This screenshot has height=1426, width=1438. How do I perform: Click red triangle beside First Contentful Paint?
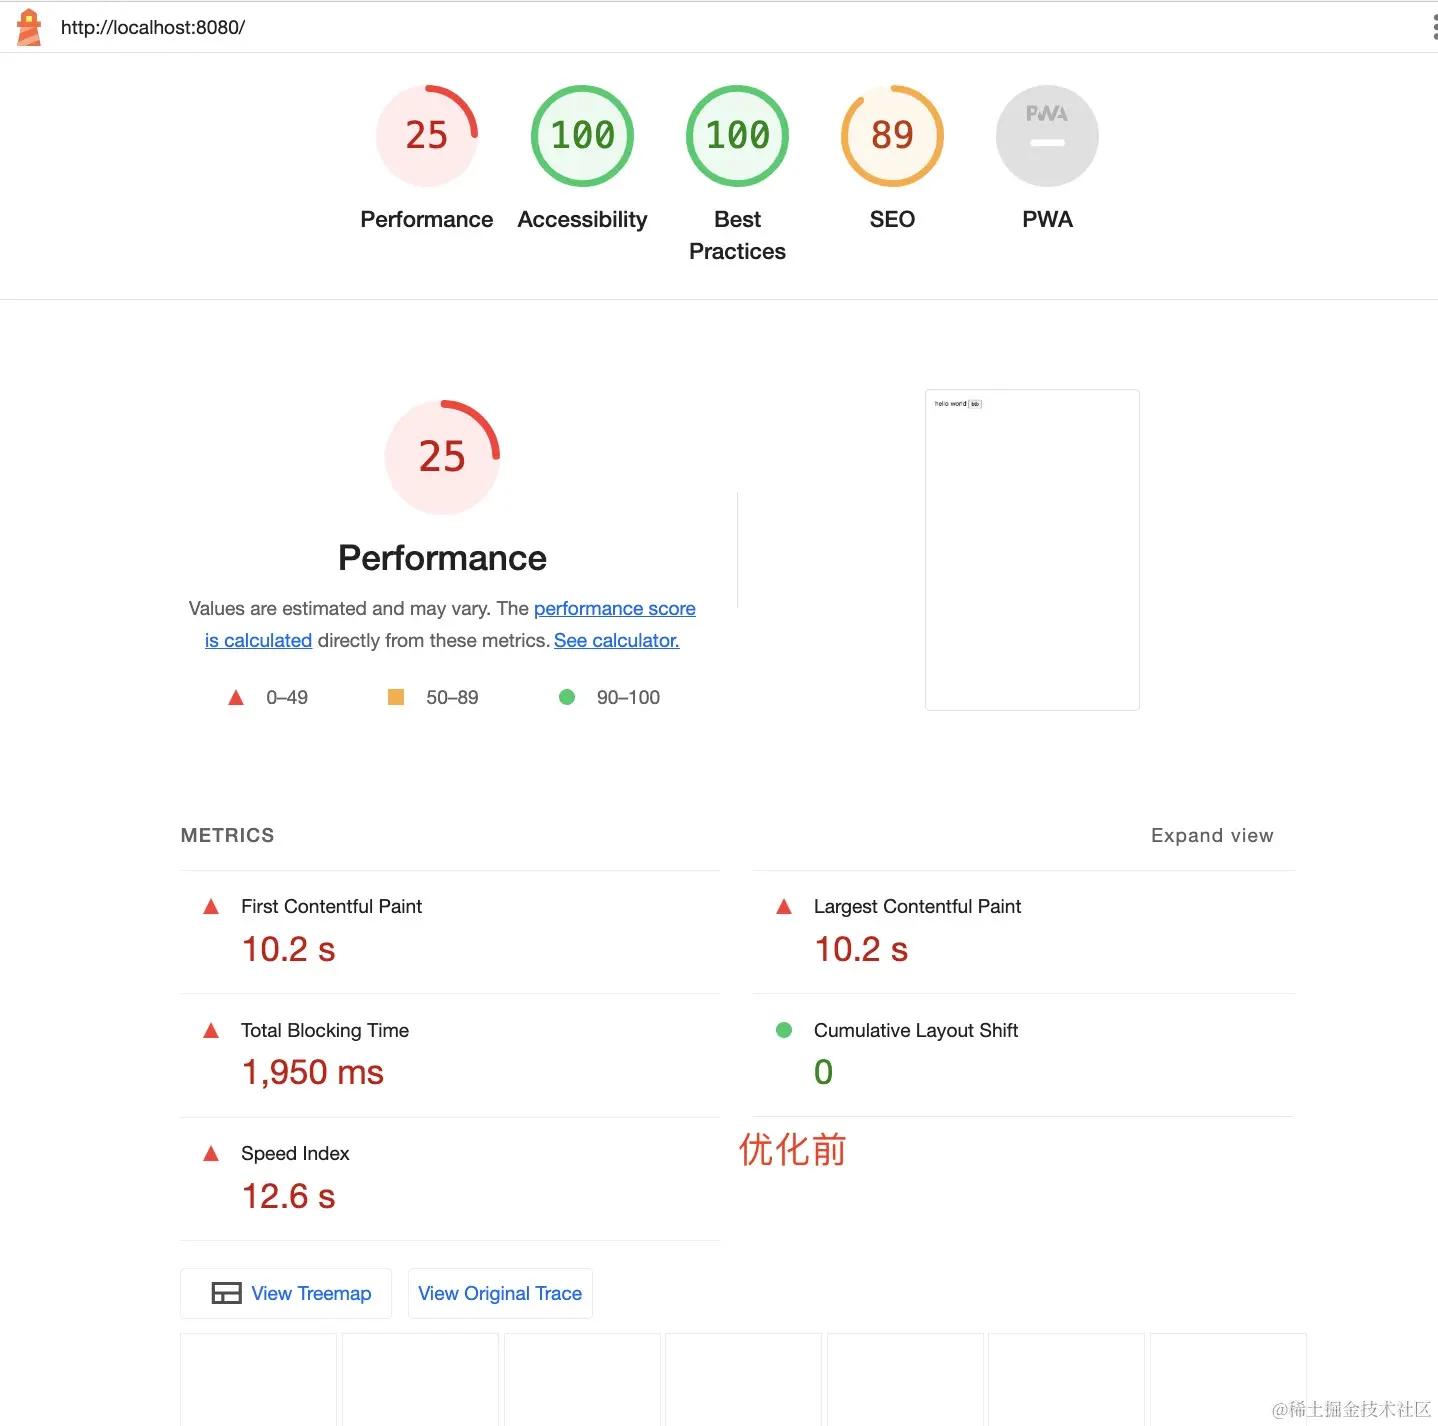tap(211, 907)
